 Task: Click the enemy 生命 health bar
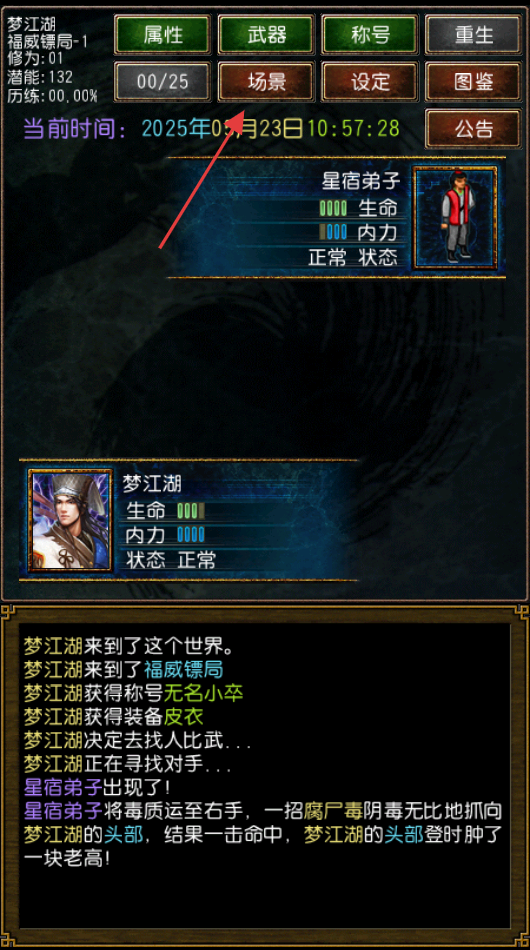pos(333,208)
